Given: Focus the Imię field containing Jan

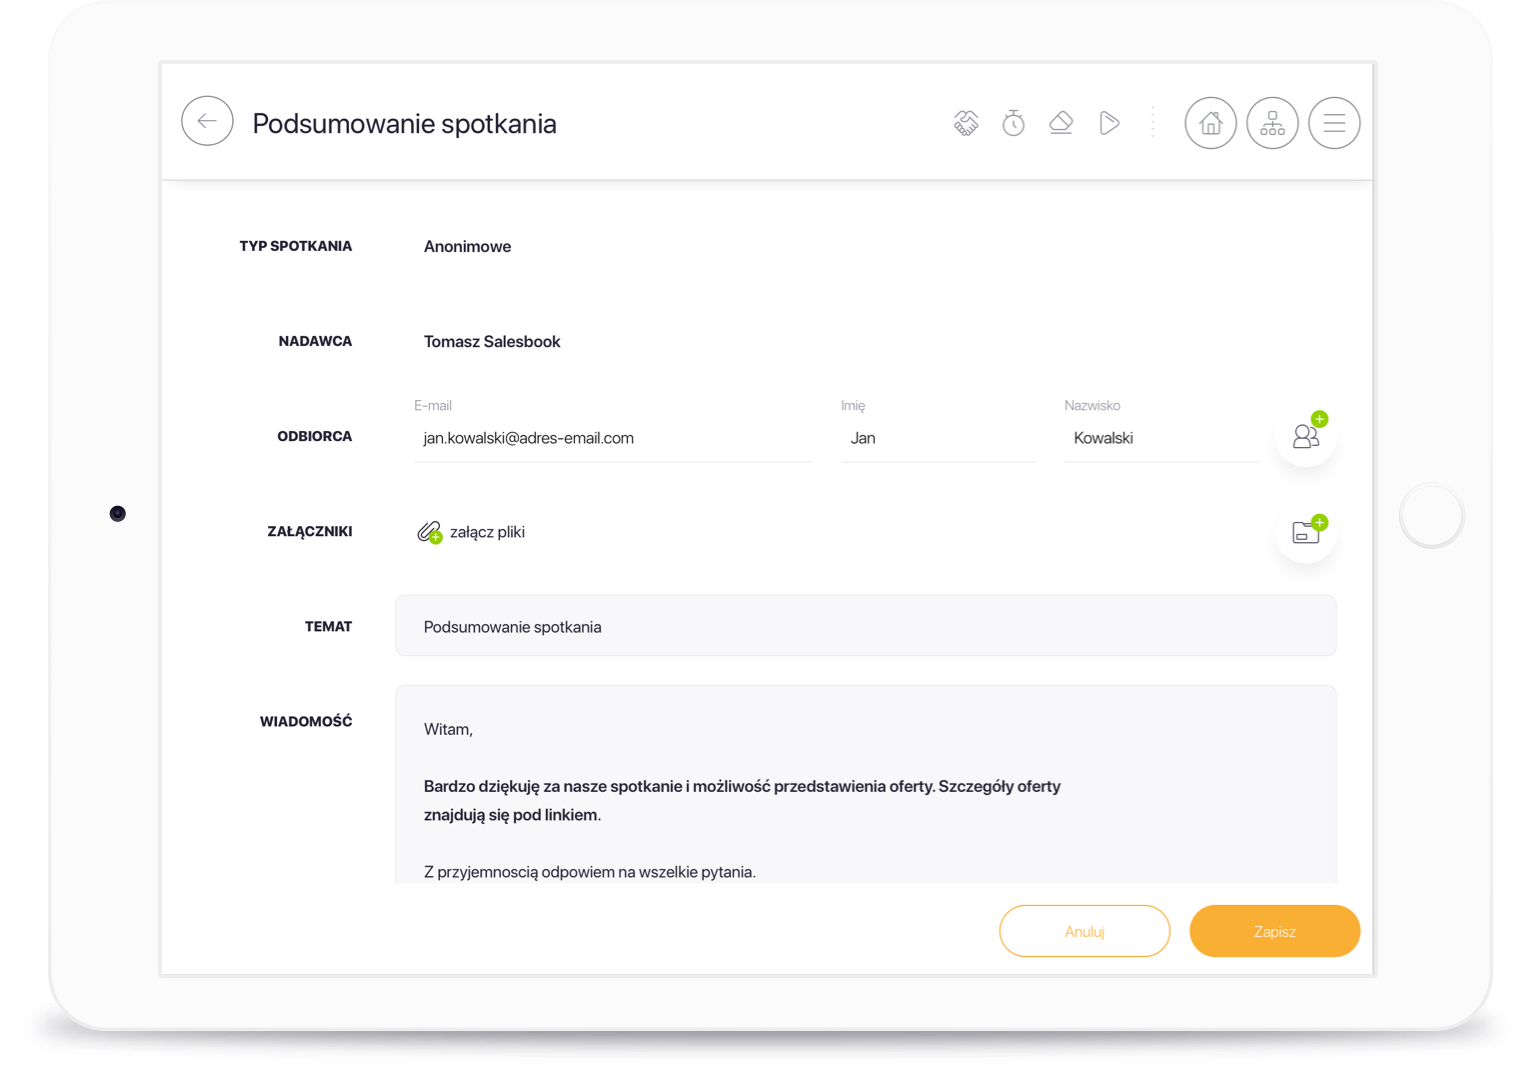Looking at the screenshot, I should click(x=938, y=438).
